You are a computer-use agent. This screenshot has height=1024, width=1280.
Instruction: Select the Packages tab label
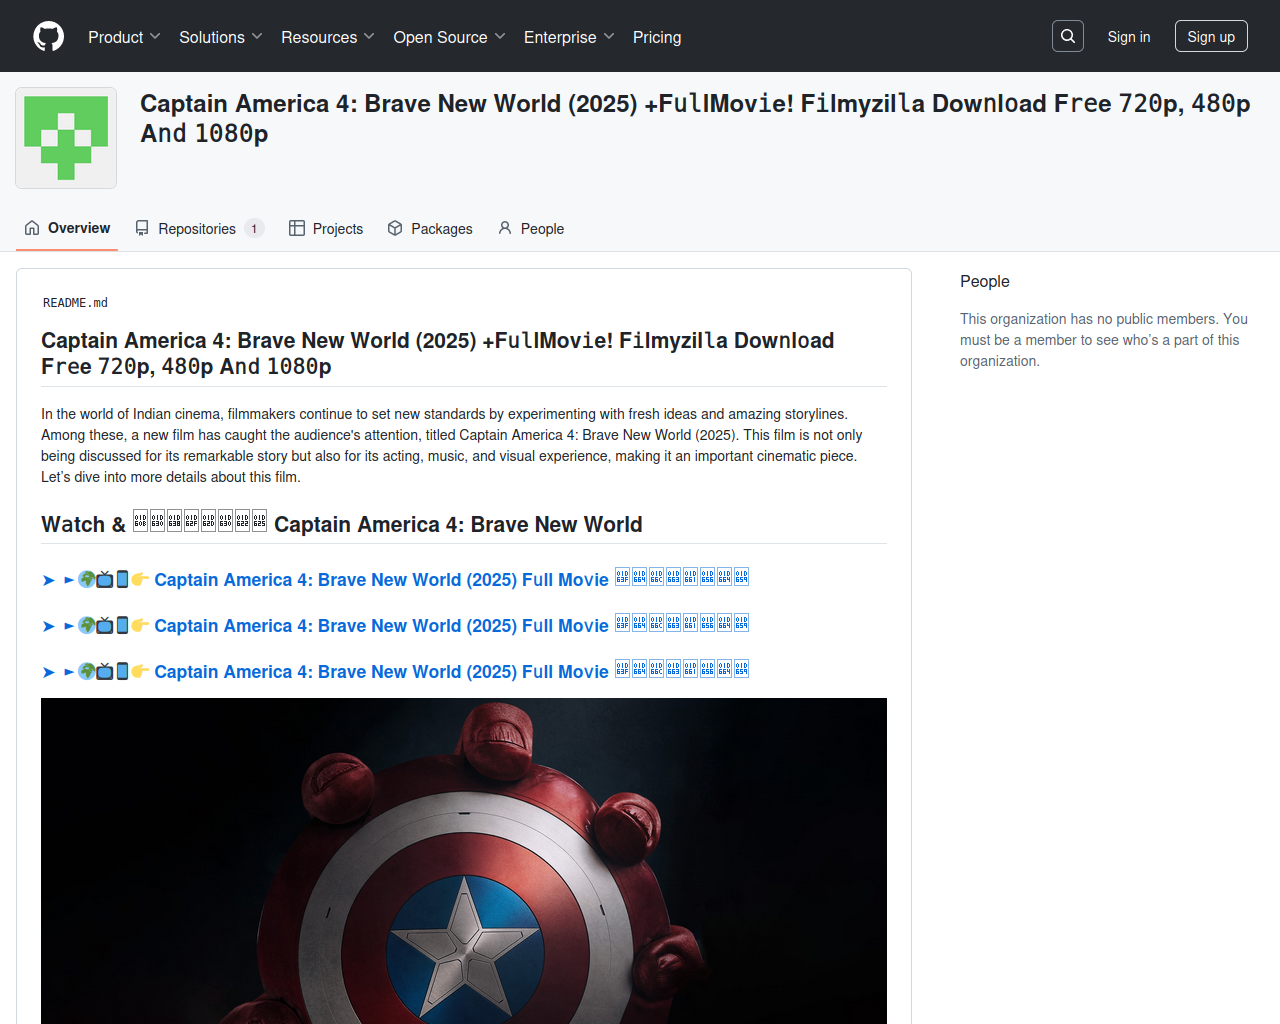click(441, 229)
